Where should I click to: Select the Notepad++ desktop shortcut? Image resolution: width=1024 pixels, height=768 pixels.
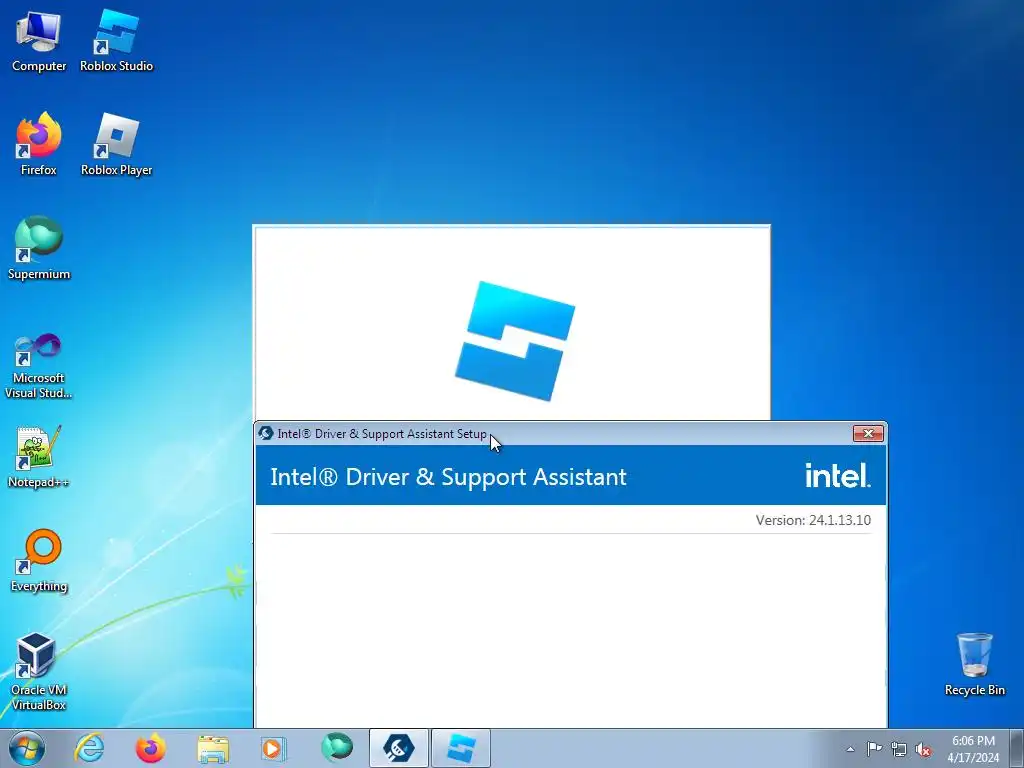click(x=39, y=456)
